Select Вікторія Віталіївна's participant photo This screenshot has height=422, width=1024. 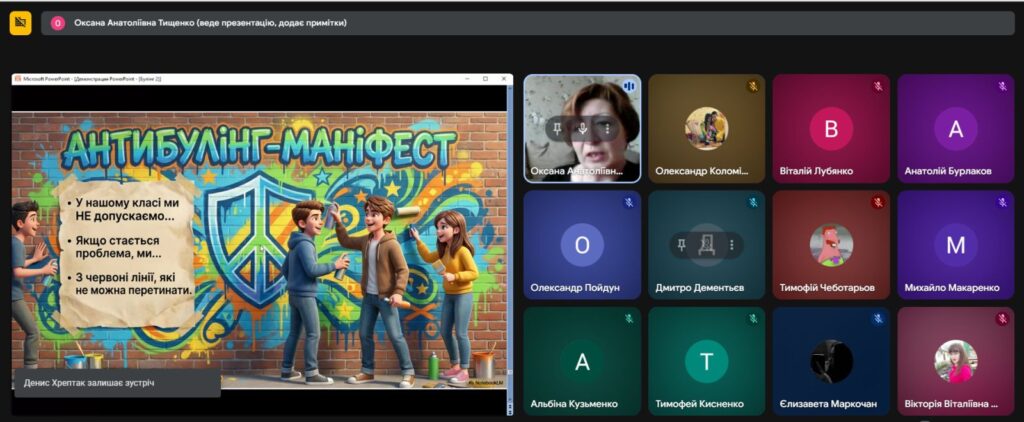955,361
